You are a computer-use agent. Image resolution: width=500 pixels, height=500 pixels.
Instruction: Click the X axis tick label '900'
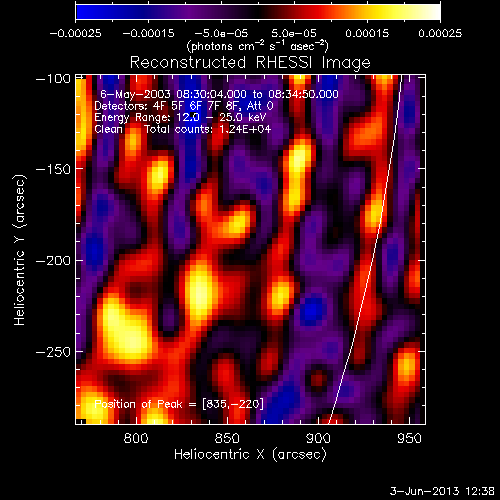pyautogui.click(x=318, y=438)
